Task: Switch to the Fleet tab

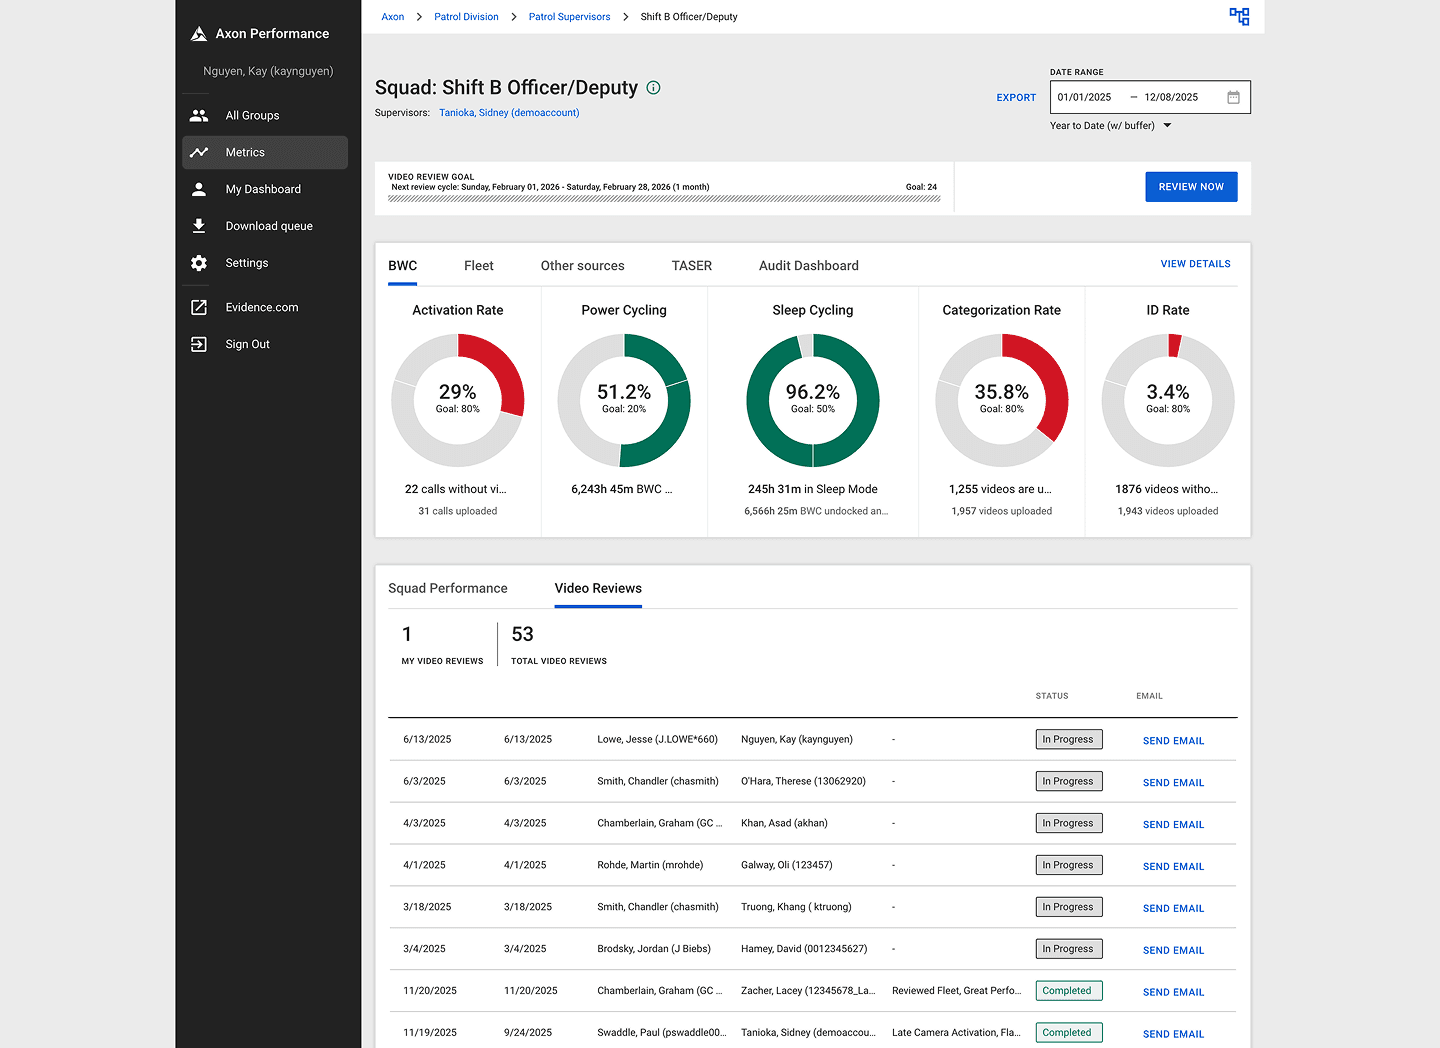Action: [x=478, y=265]
